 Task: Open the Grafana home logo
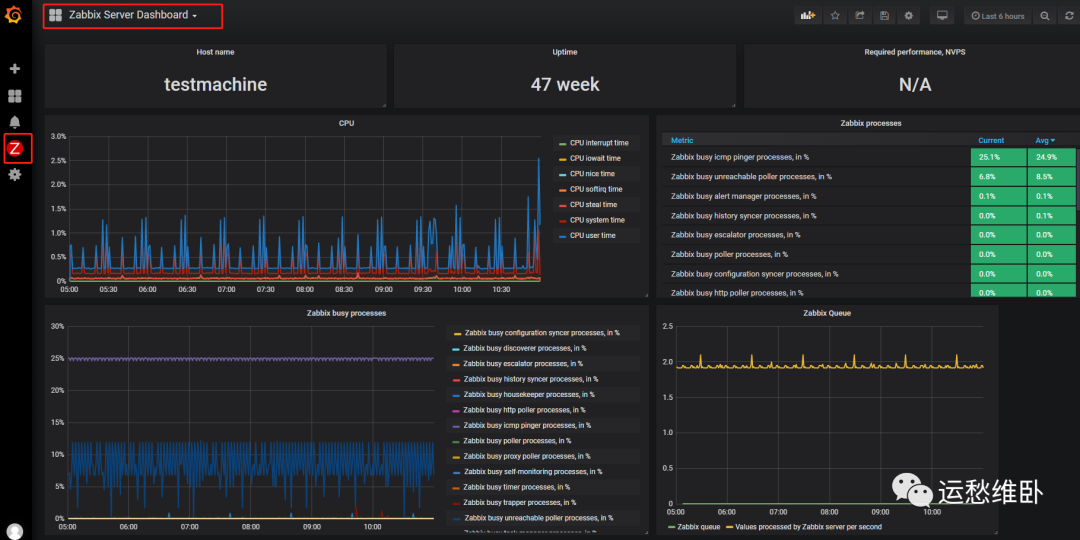click(x=14, y=14)
